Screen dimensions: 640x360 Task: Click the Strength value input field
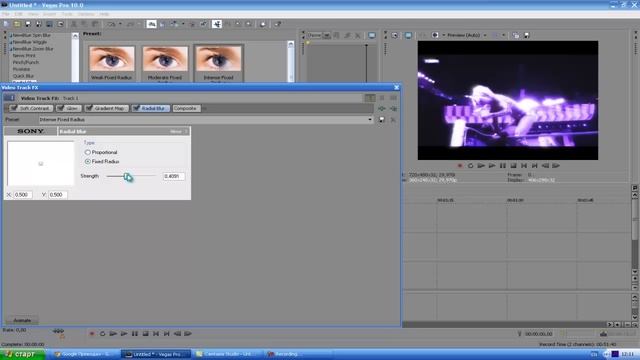173,176
